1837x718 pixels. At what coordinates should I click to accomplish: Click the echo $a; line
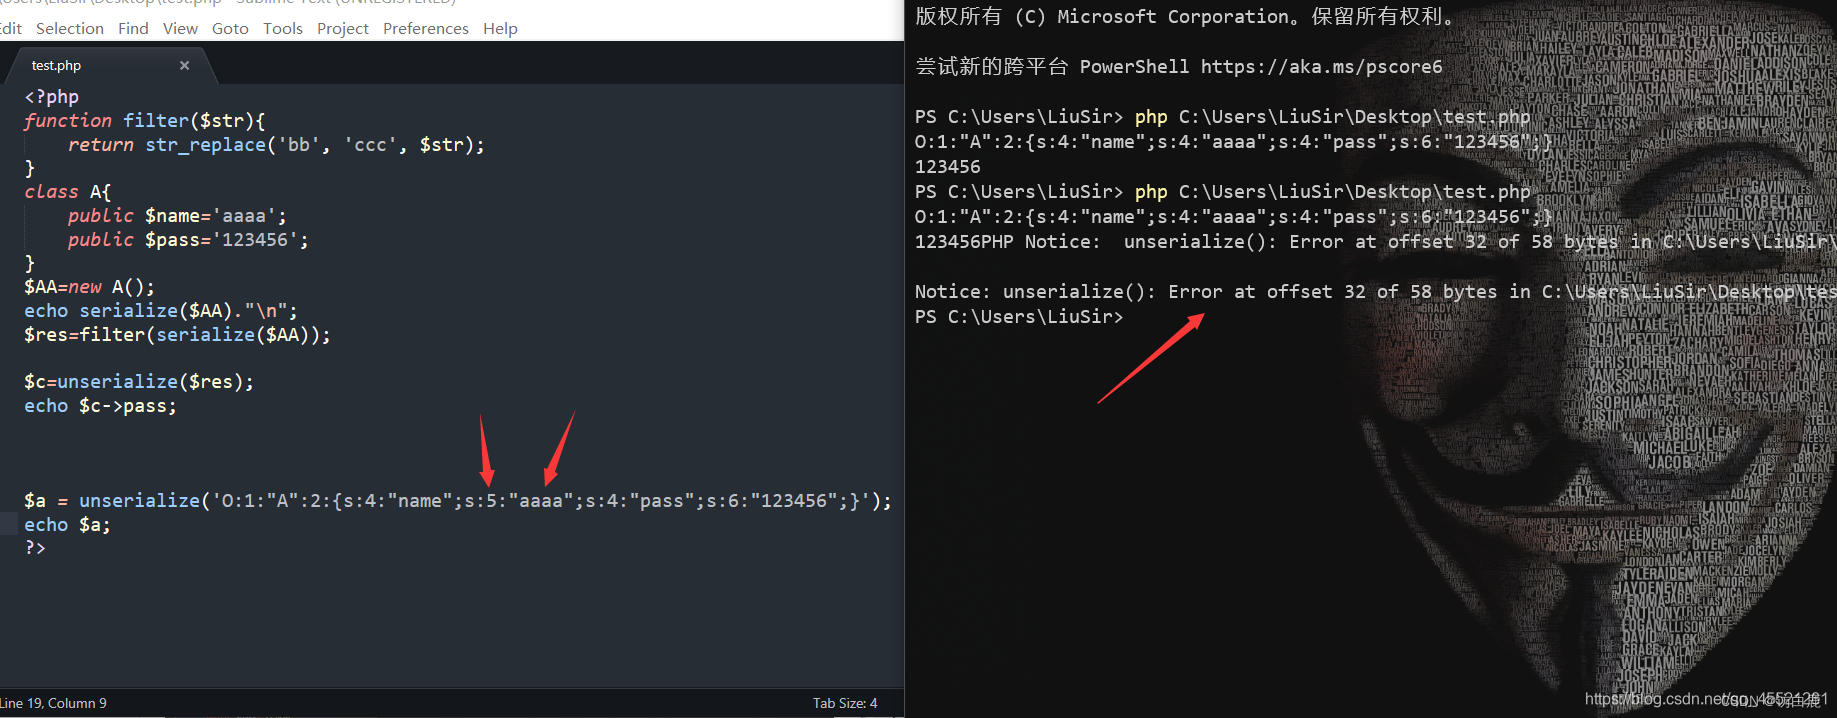tap(67, 525)
